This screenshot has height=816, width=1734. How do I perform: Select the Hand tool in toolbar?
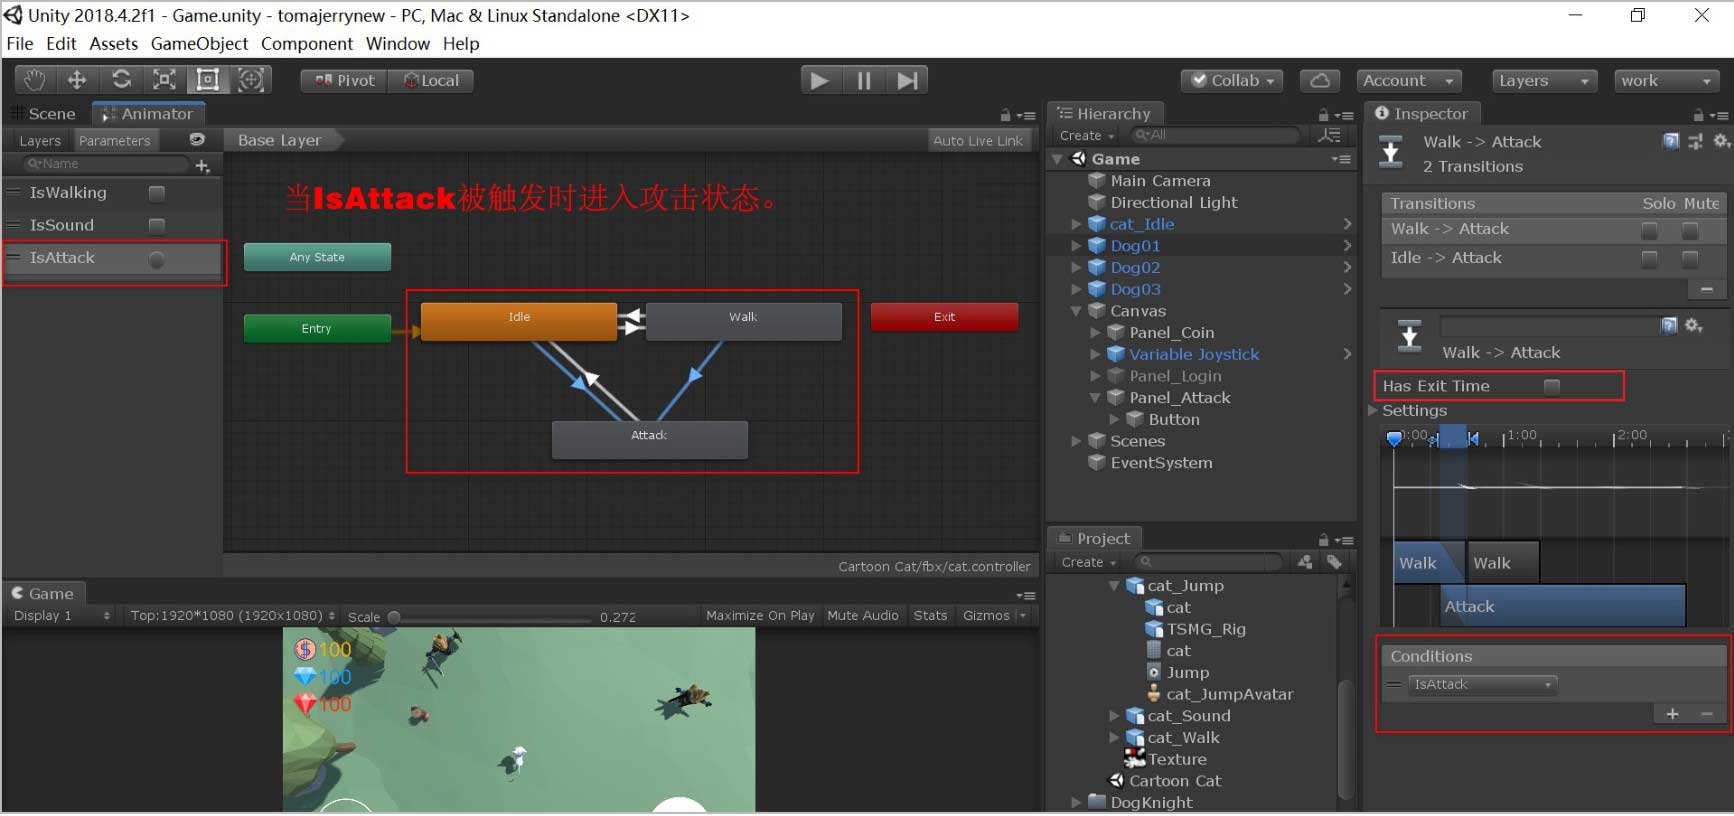pos(34,80)
